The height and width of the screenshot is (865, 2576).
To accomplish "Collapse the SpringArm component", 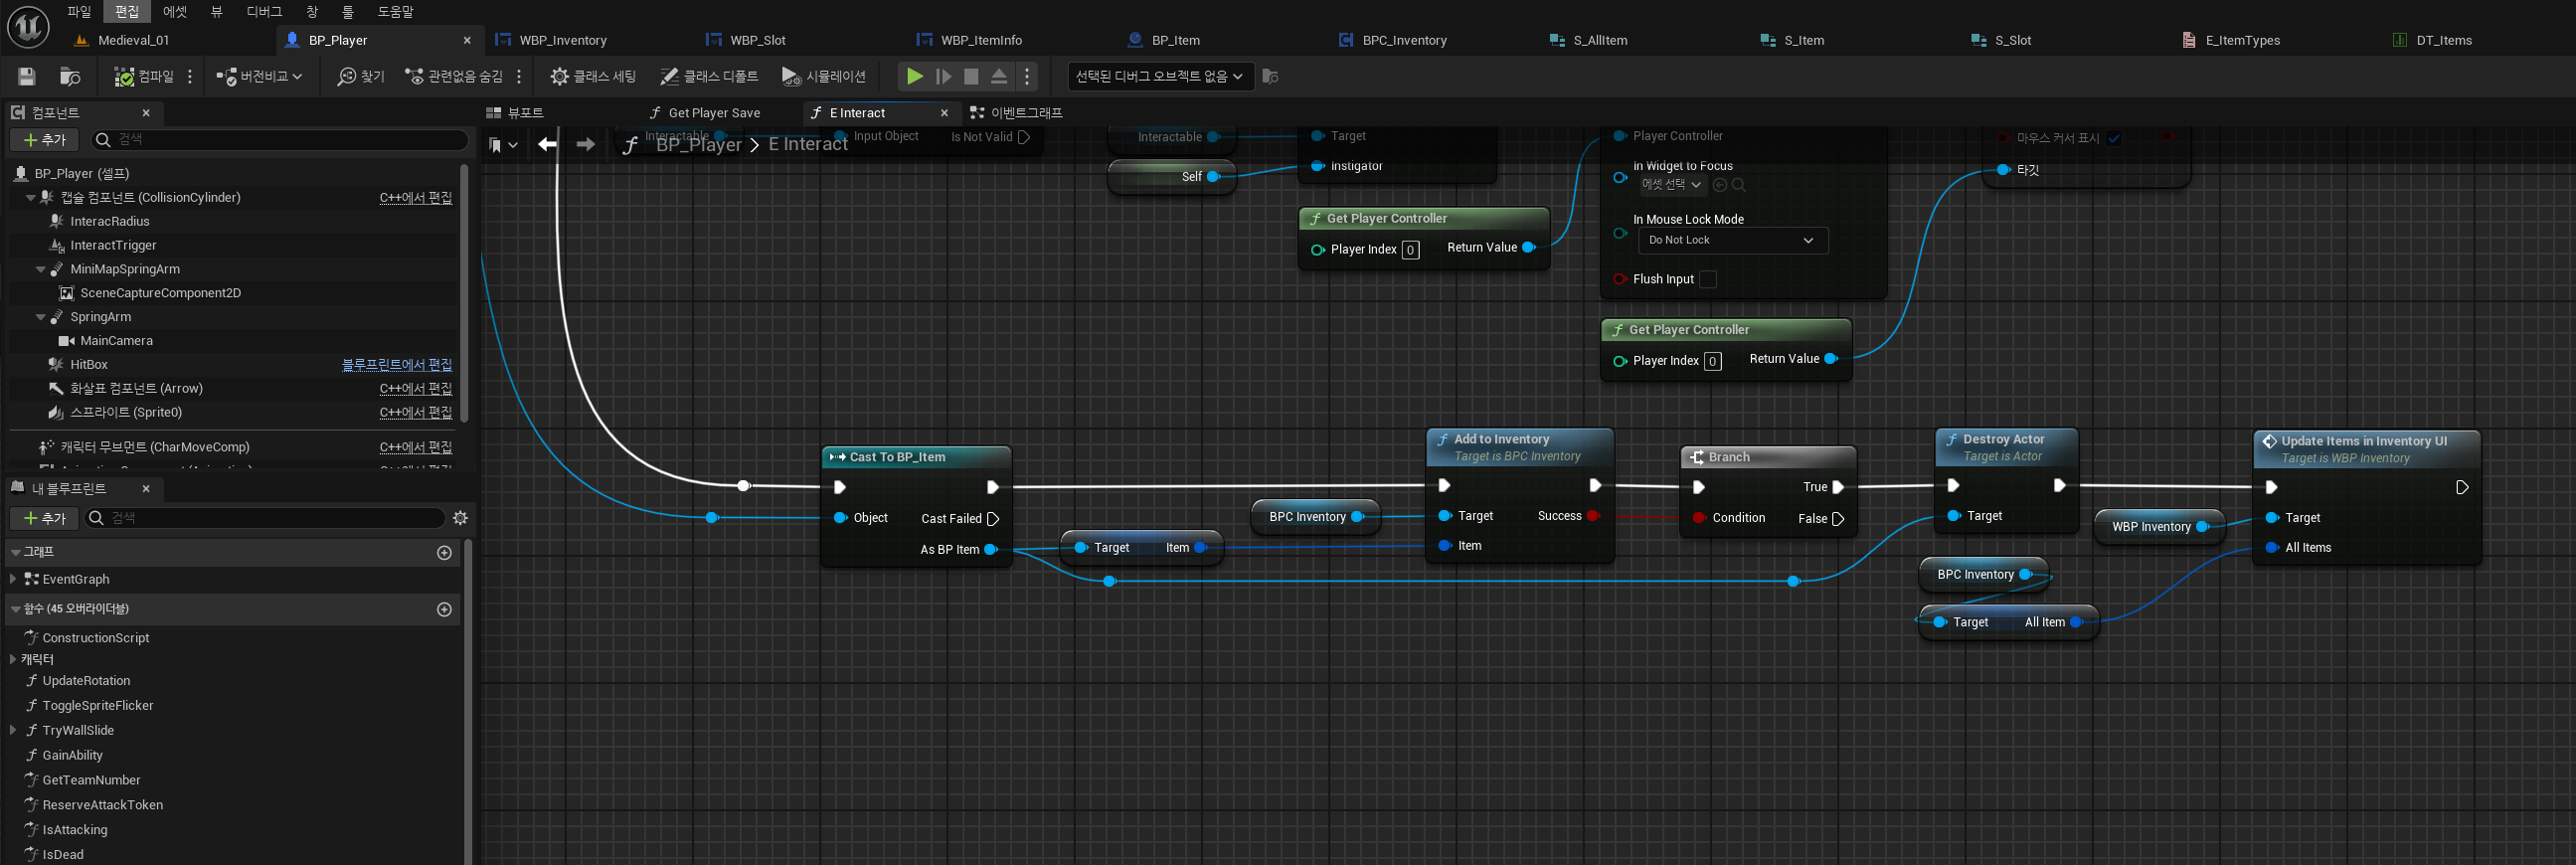I will (x=40, y=318).
